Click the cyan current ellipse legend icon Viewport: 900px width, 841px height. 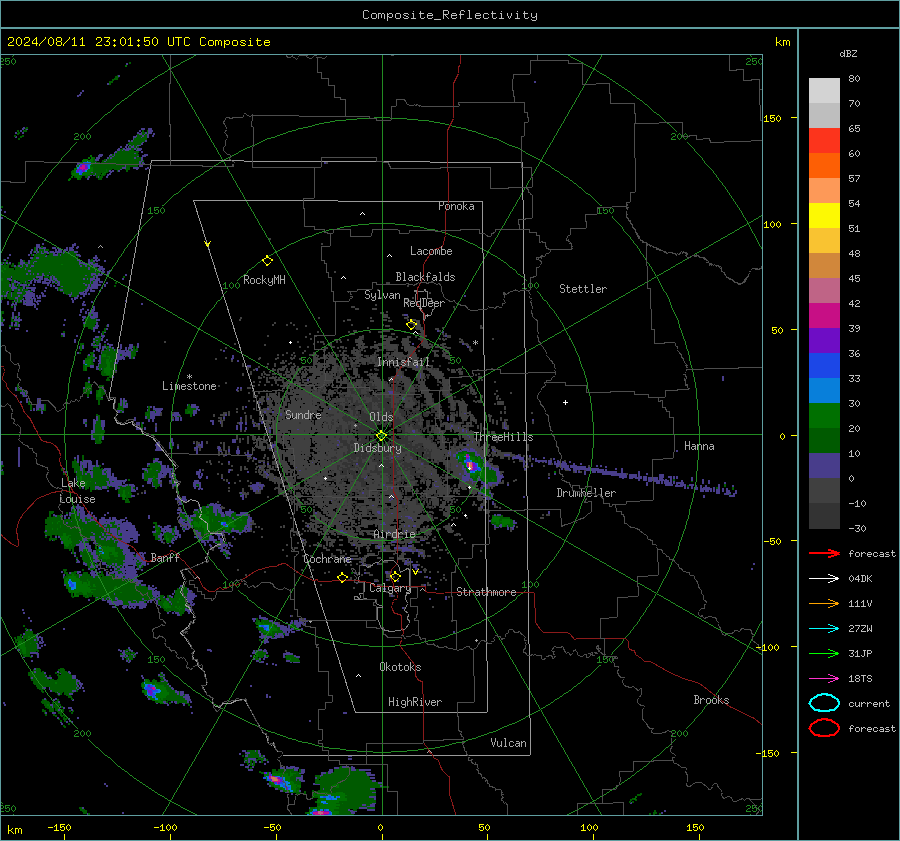(824, 703)
